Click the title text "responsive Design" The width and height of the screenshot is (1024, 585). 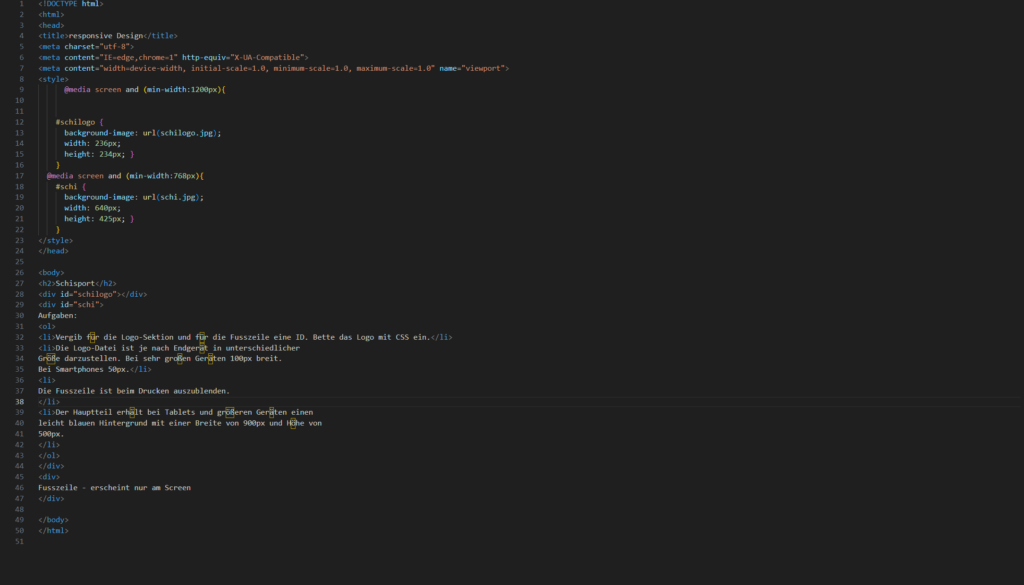point(115,36)
